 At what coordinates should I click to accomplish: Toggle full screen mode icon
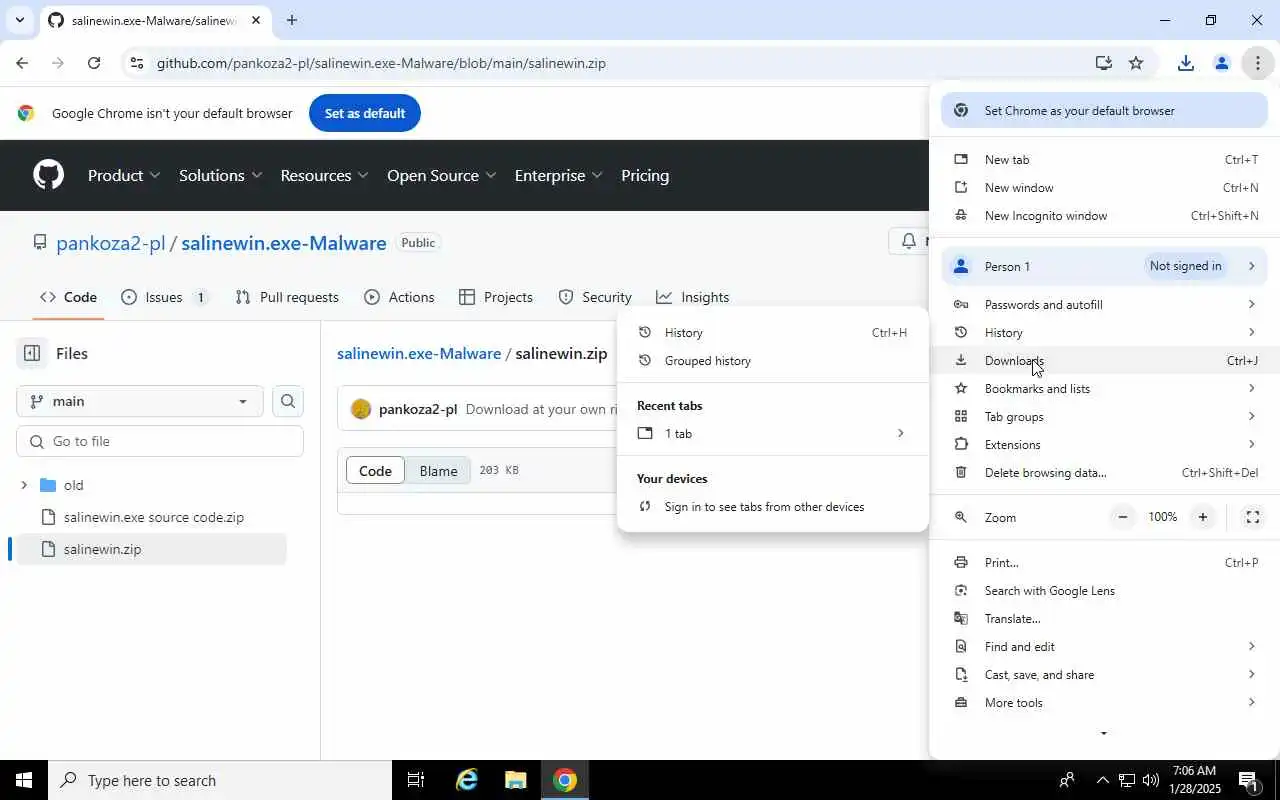pos(1252,517)
